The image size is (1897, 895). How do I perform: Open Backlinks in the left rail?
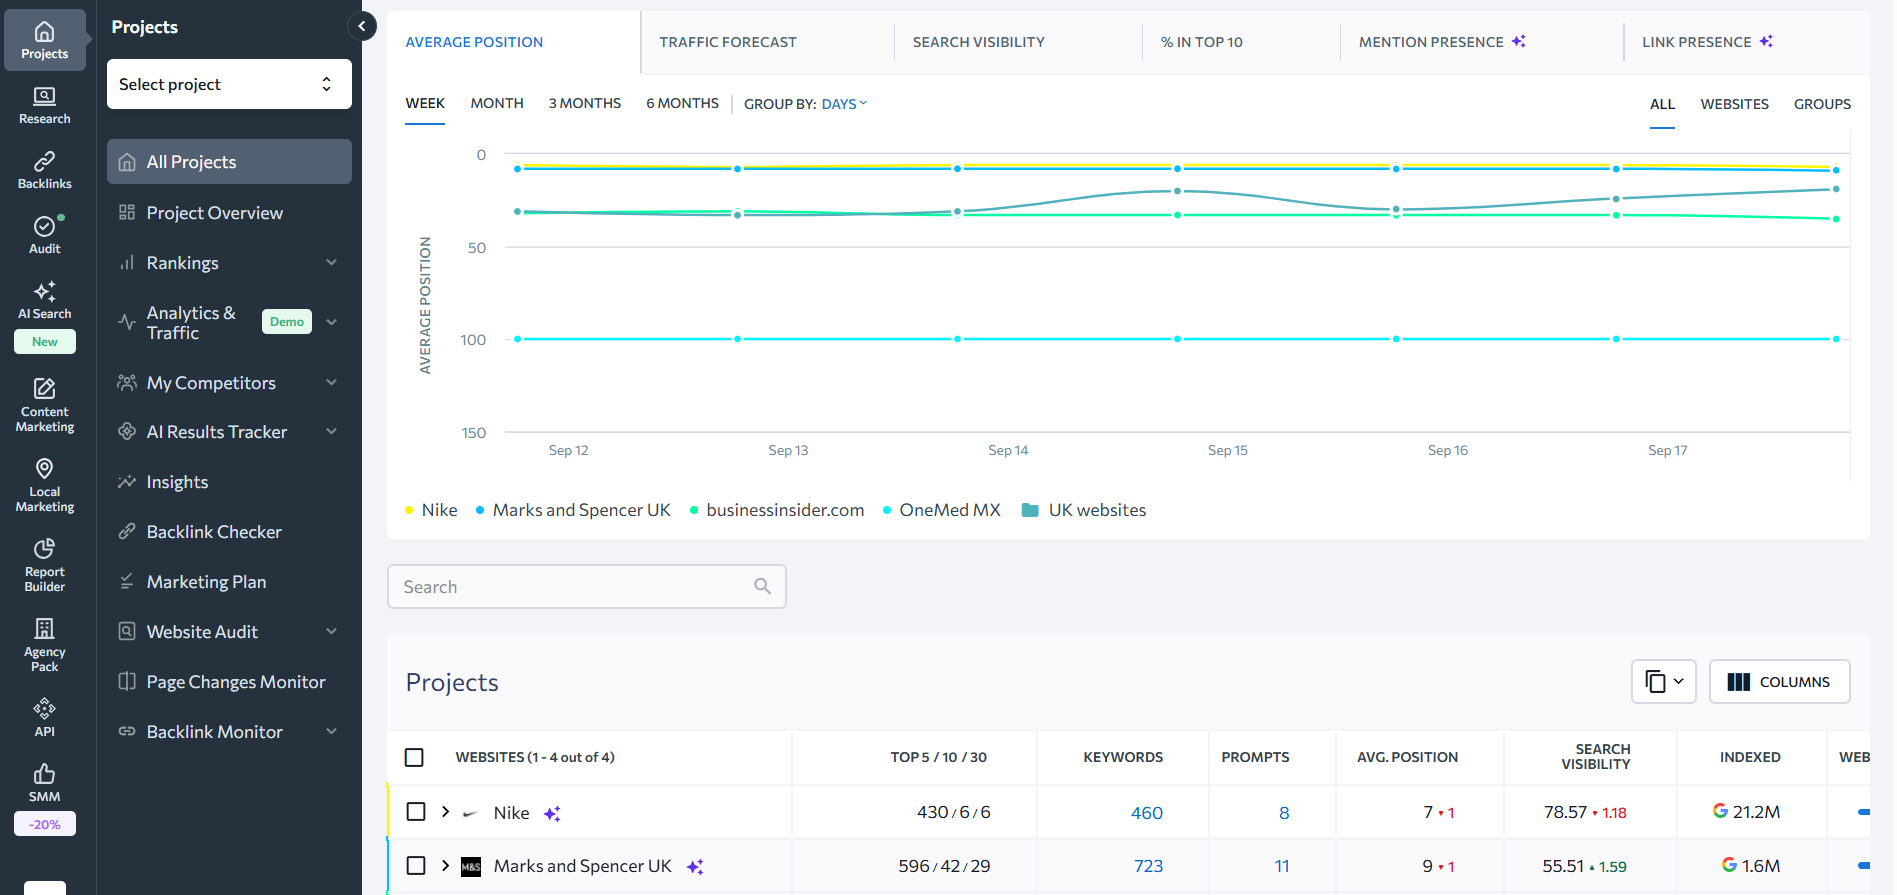tap(45, 171)
